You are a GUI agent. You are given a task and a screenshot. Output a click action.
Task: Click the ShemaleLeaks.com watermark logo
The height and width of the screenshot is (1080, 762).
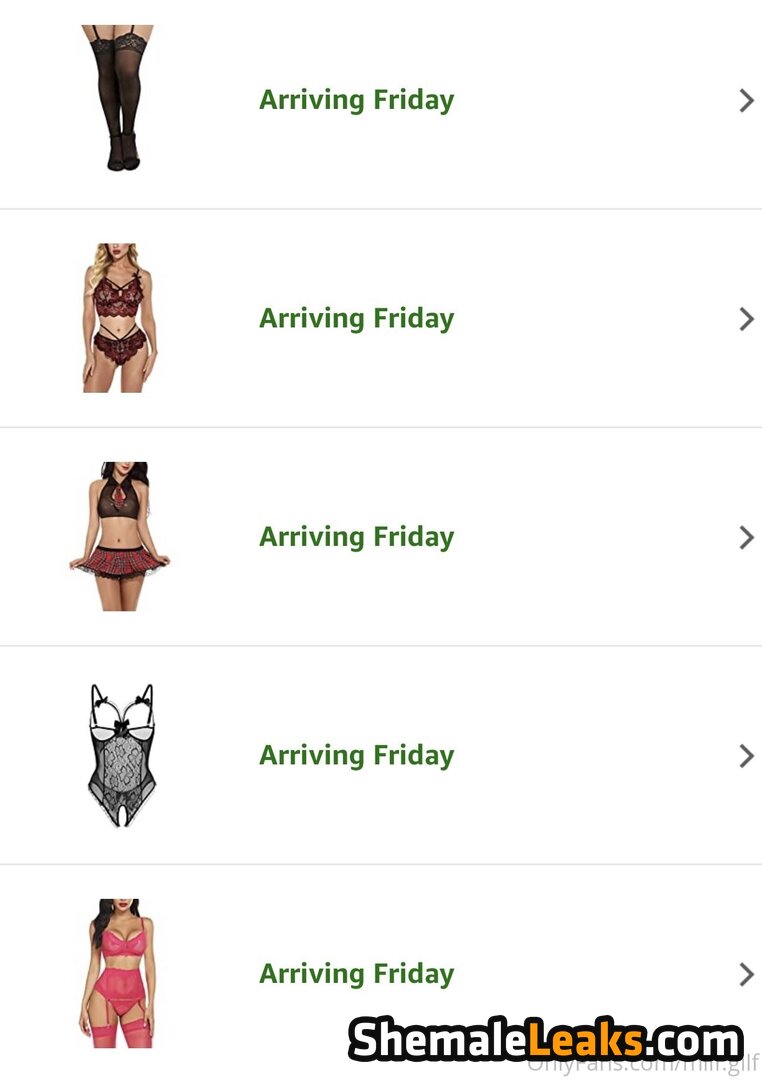click(x=546, y=1041)
